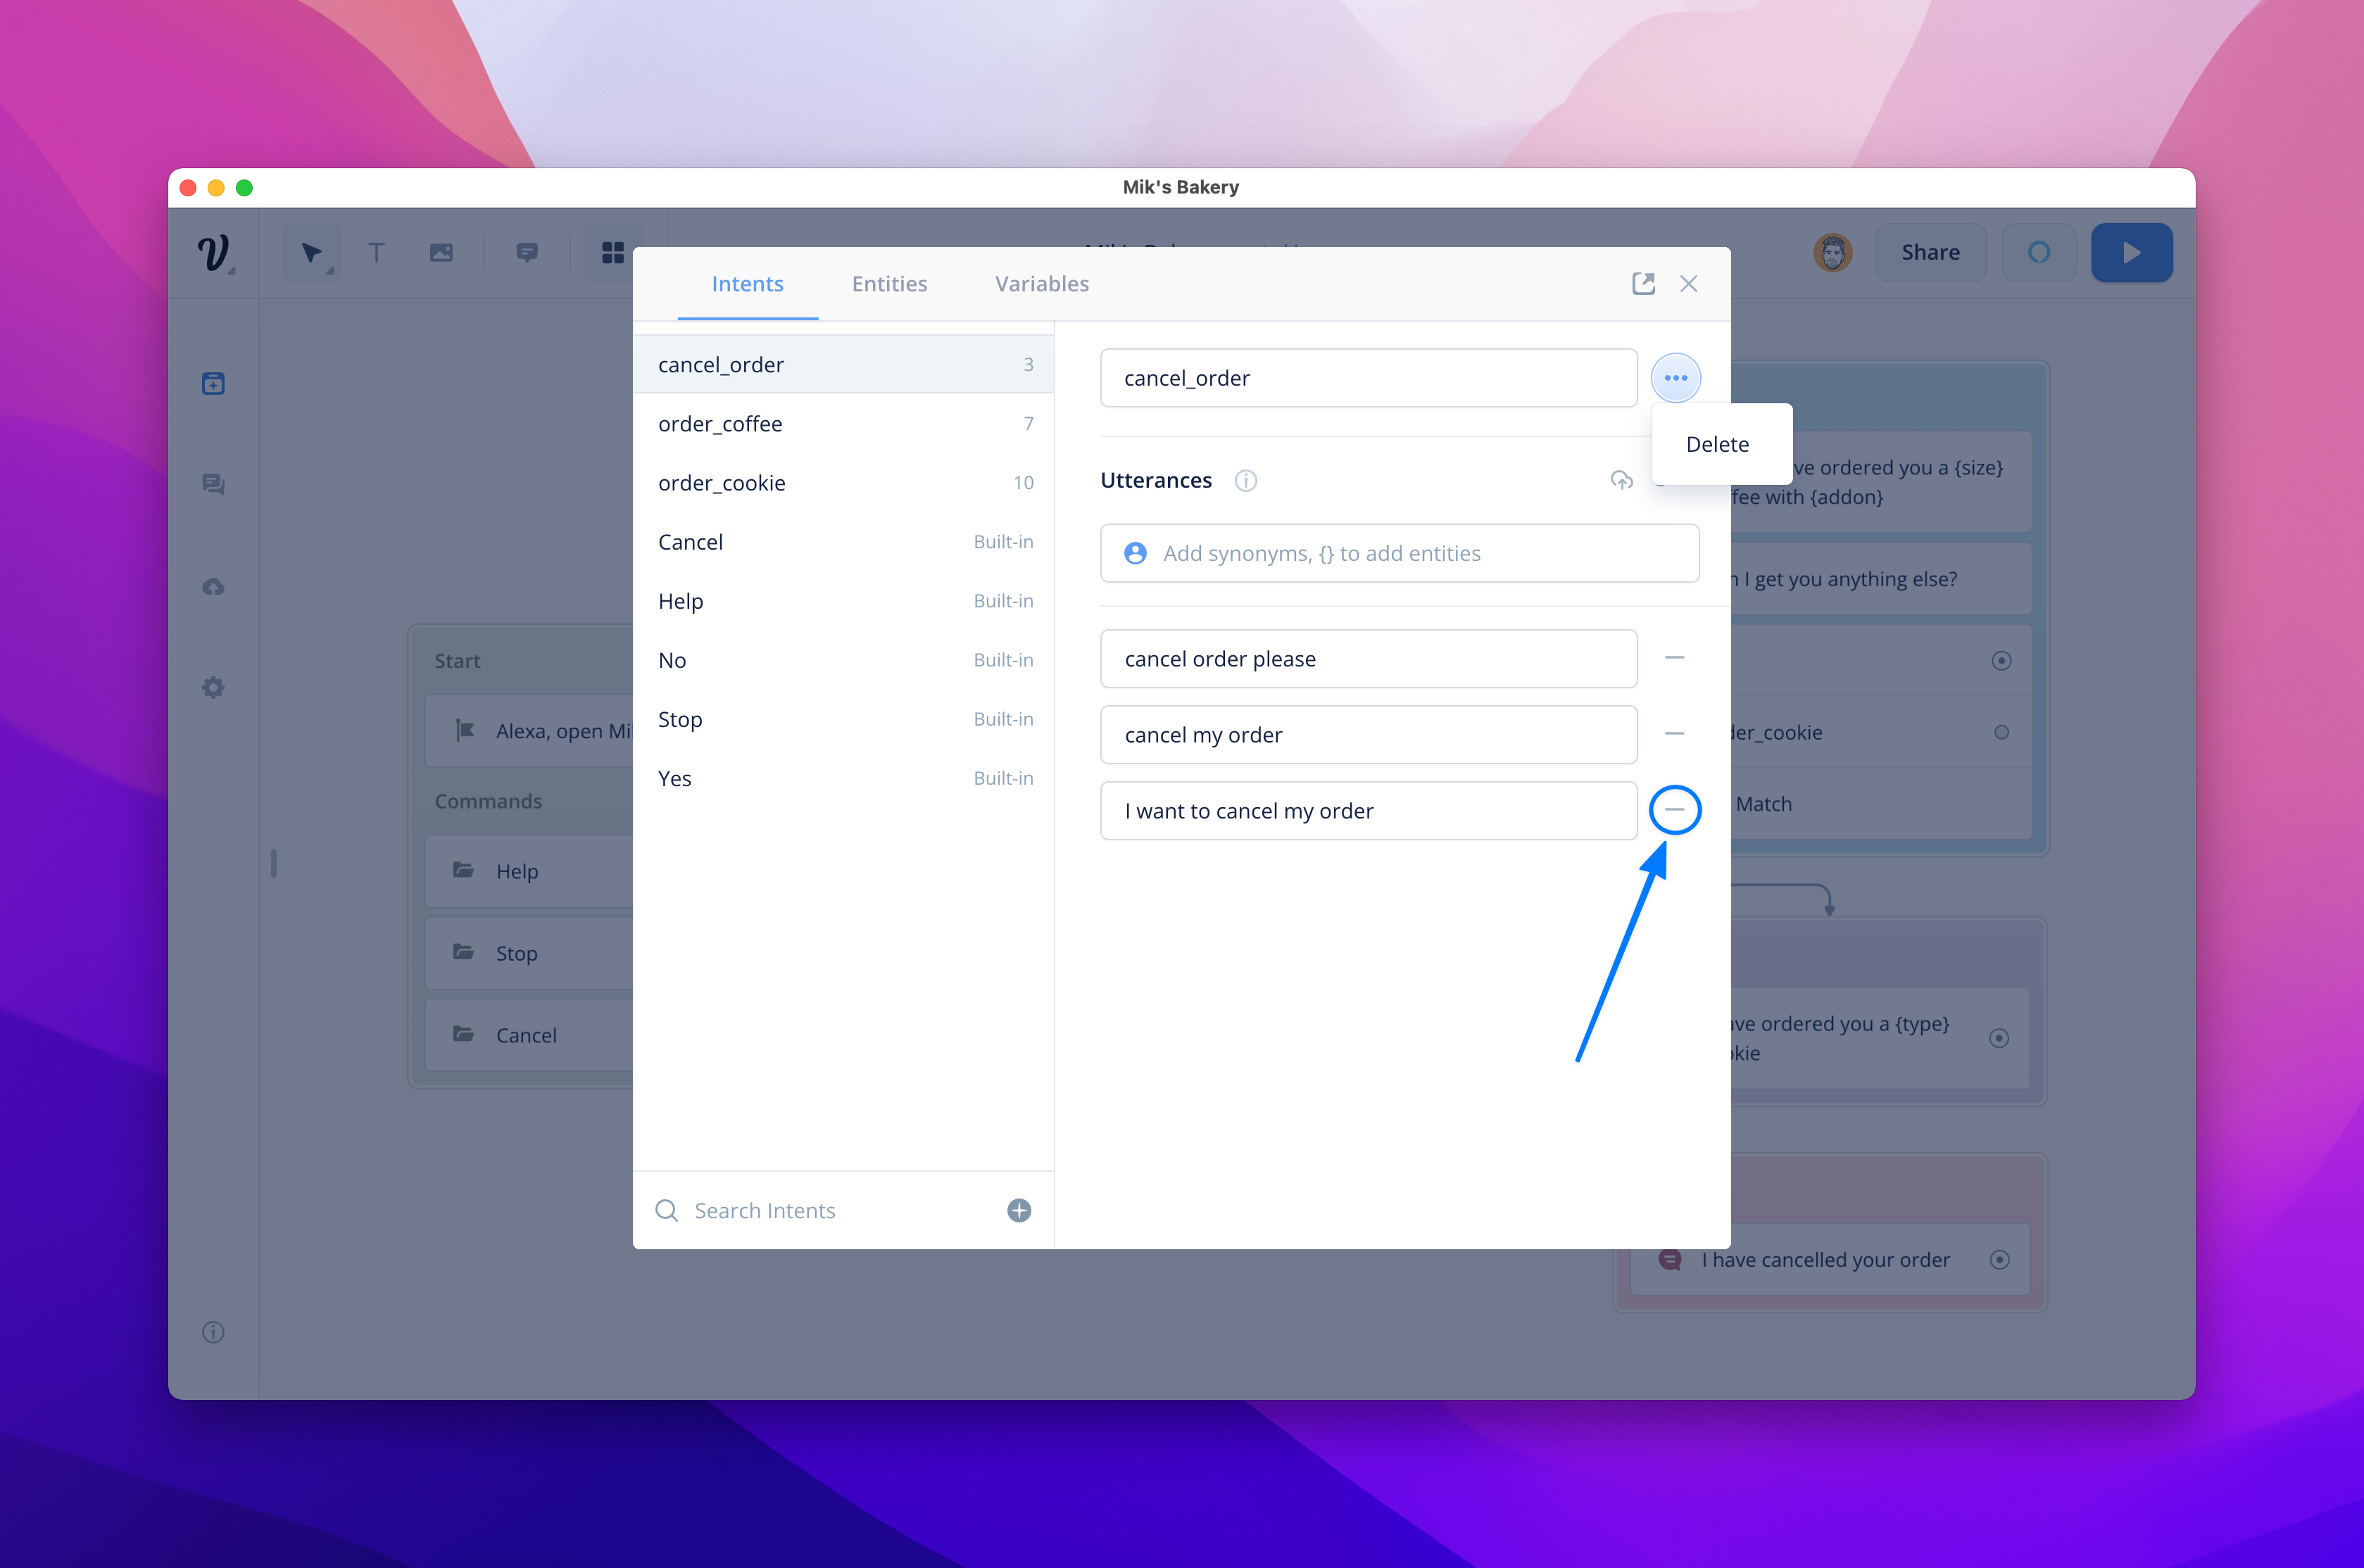Select the built-in No intent
Image resolution: width=2364 pixels, height=1568 pixels.
pos(844,660)
